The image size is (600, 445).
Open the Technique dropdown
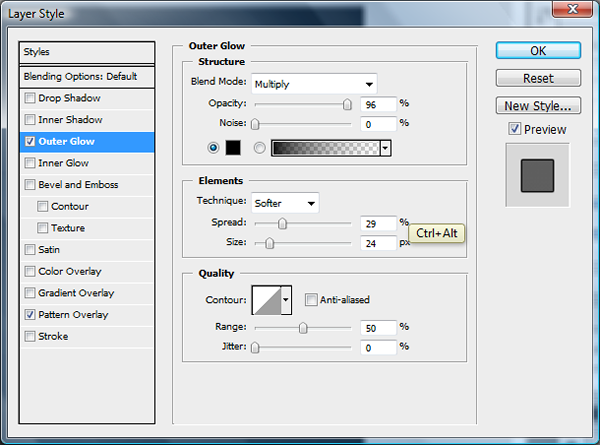[285, 203]
